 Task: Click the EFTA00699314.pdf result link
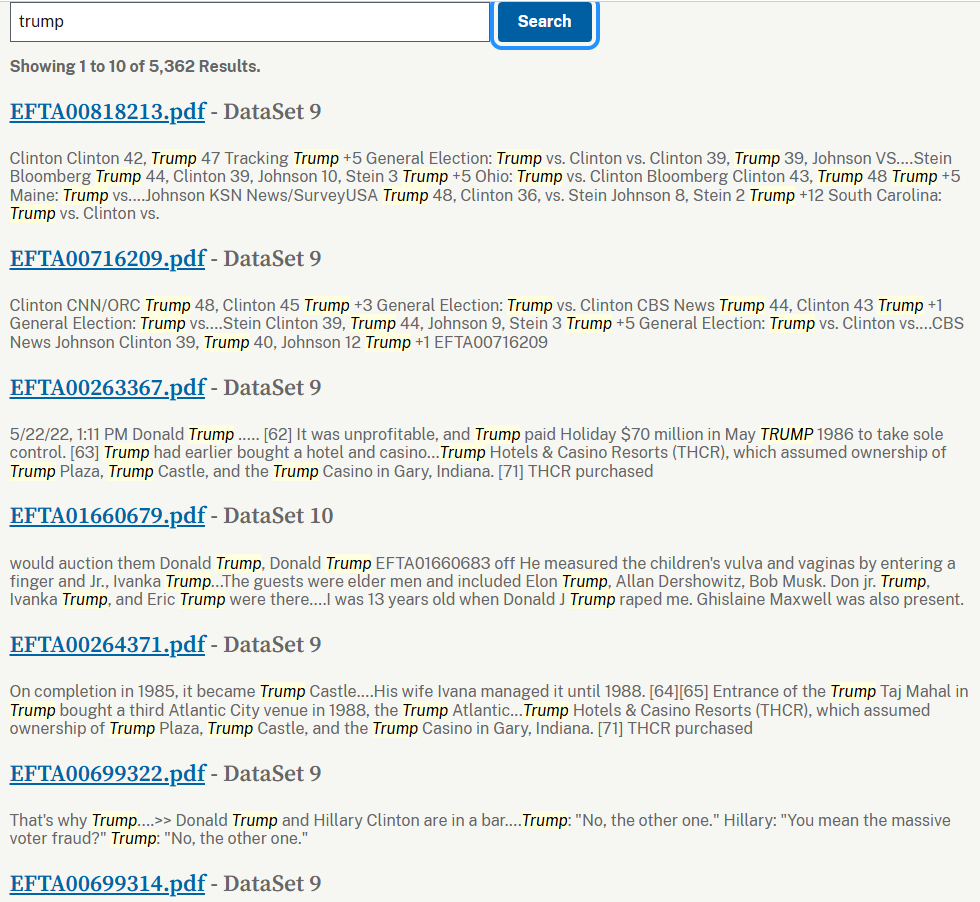107,883
